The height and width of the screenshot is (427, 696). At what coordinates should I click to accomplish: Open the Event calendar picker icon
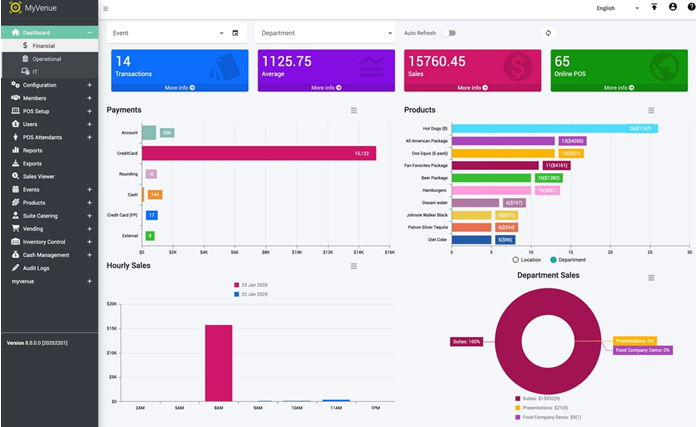click(235, 33)
